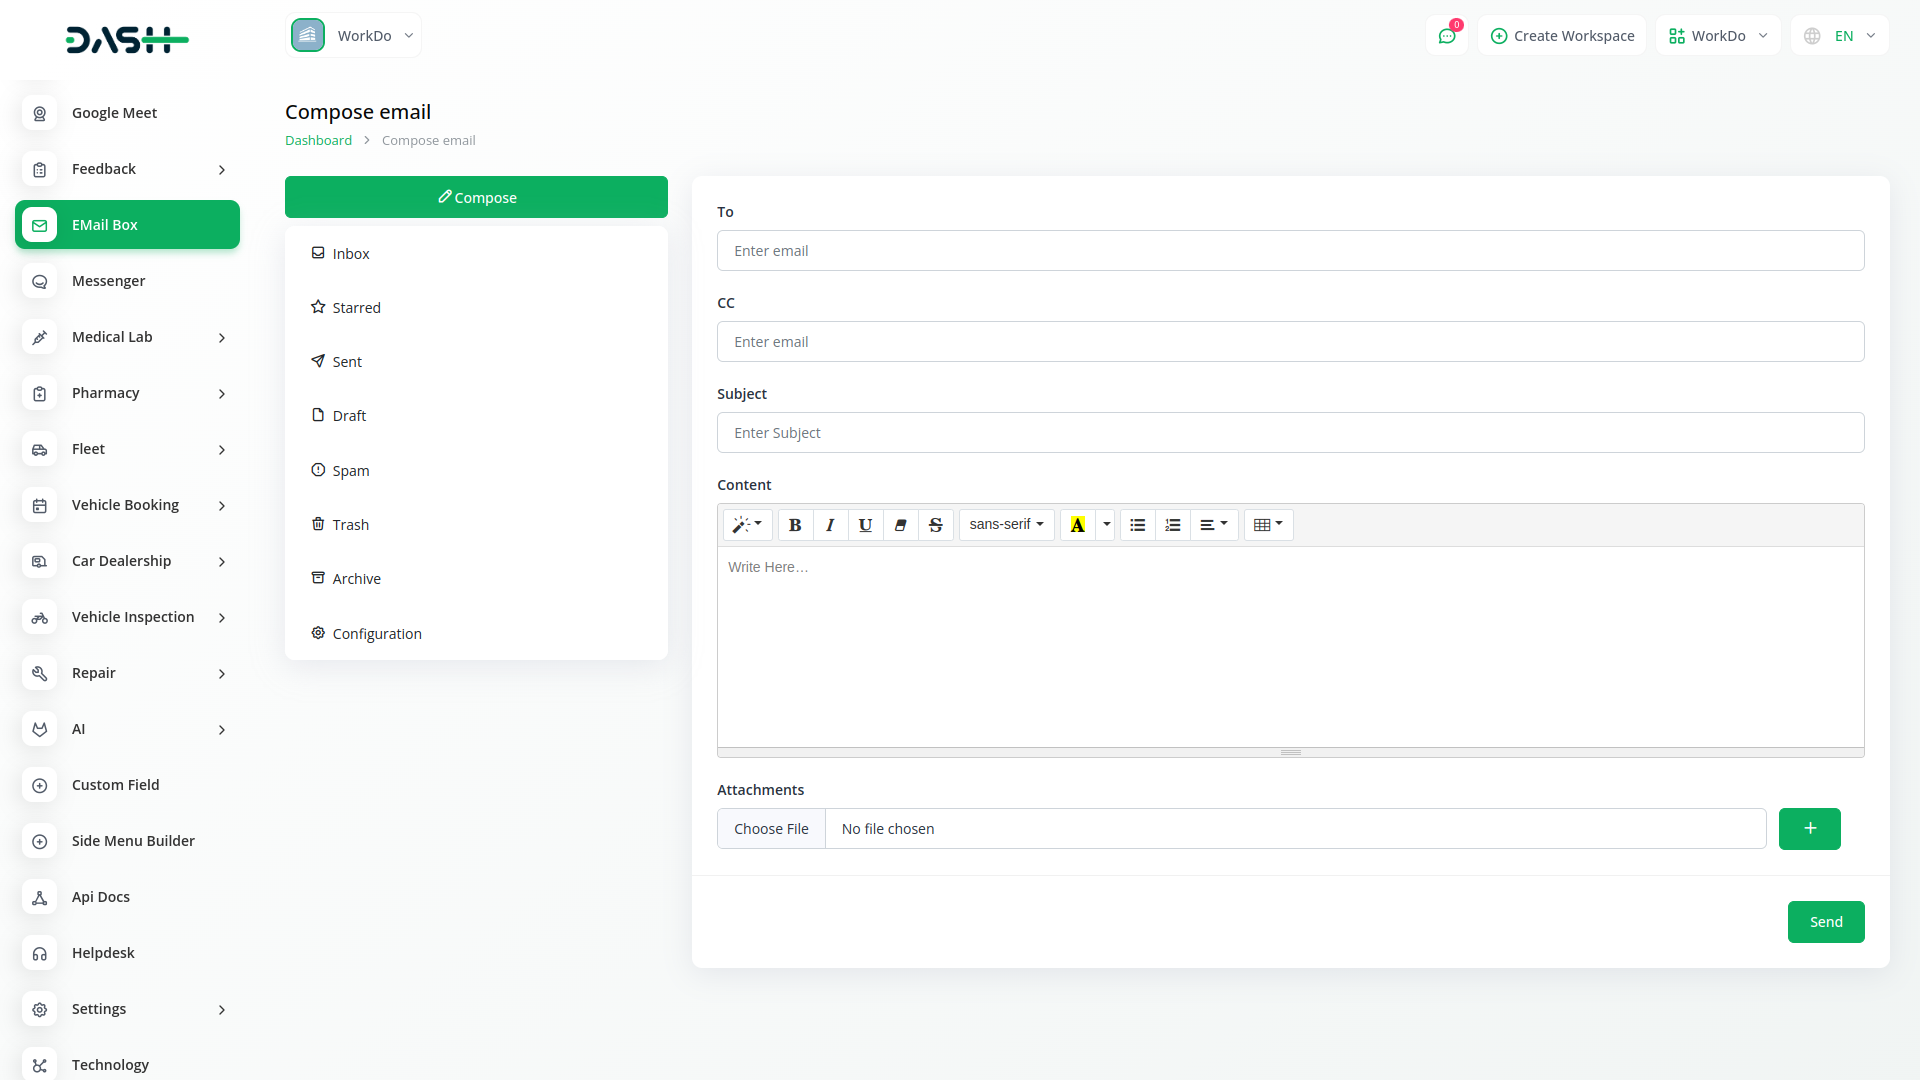The image size is (1920, 1080).
Task: Open the Spam folder
Action: click(476, 471)
